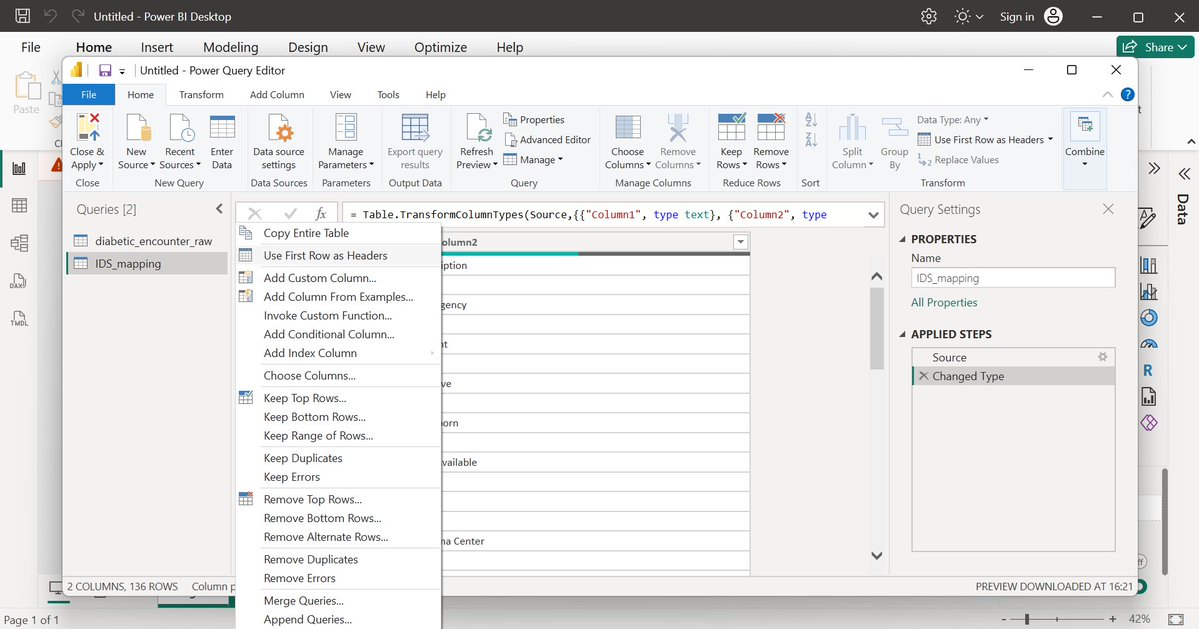Click the Combine icon
This screenshot has width=1199, height=629.
[x=1084, y=126]
